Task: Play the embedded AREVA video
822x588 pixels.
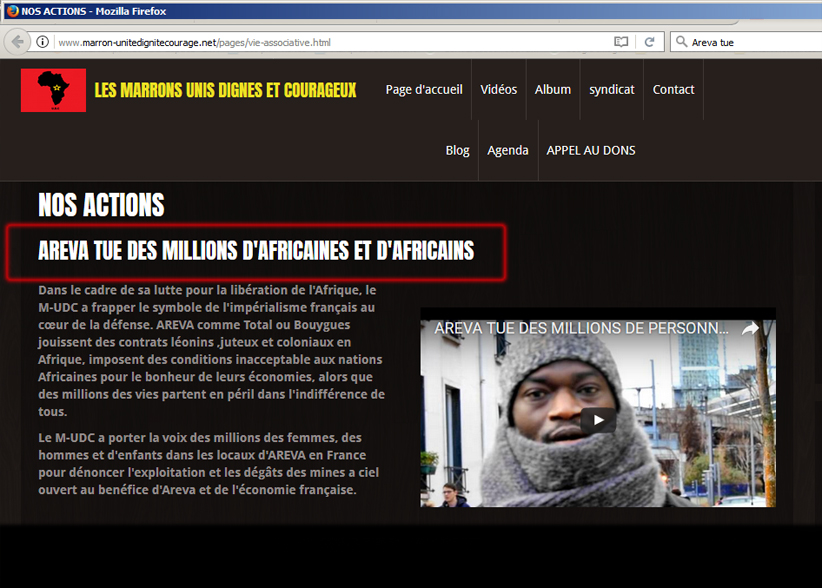Action: coord(598,420)
